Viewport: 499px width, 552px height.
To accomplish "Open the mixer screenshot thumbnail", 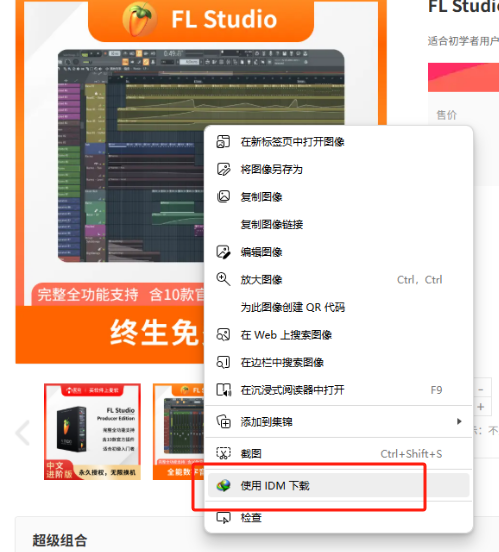I will tap(179, 432).
